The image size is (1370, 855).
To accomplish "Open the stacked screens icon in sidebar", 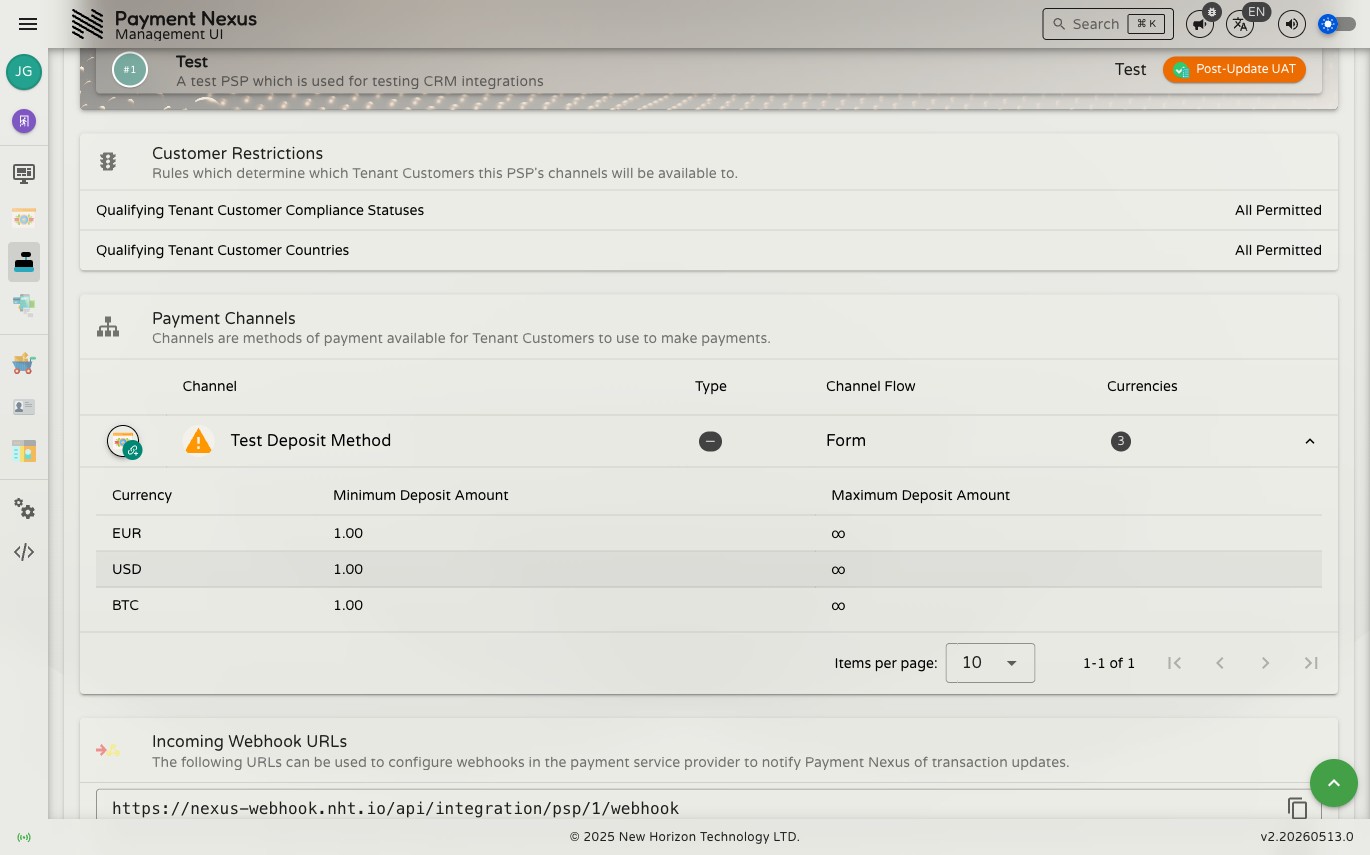I will click(24, 304).
